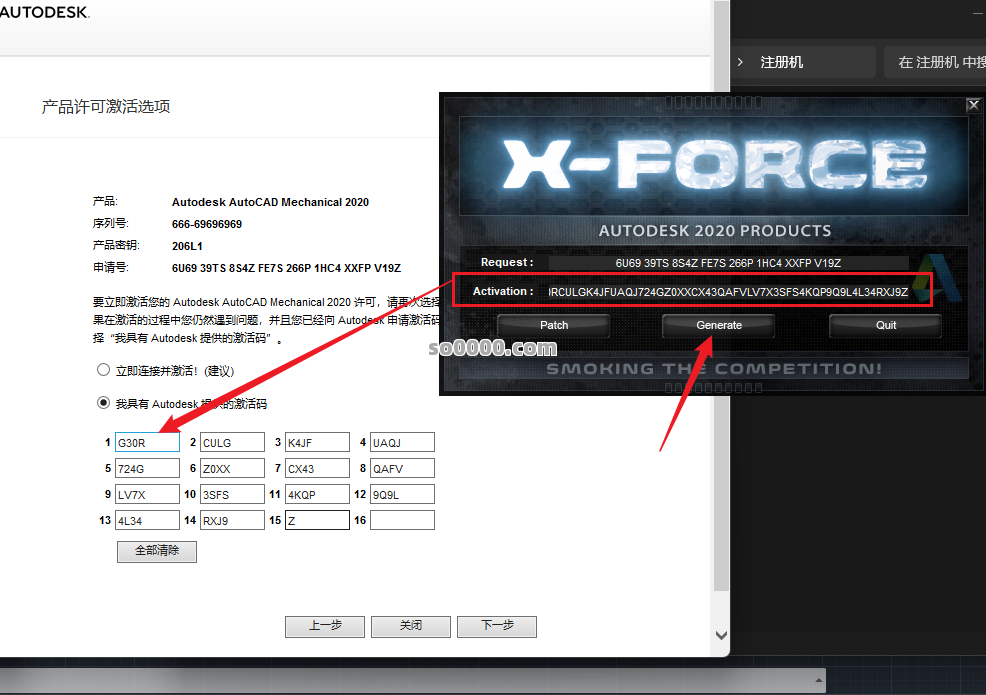
Task: Select the 立即连接并激活 radio option
Action: 103,370
